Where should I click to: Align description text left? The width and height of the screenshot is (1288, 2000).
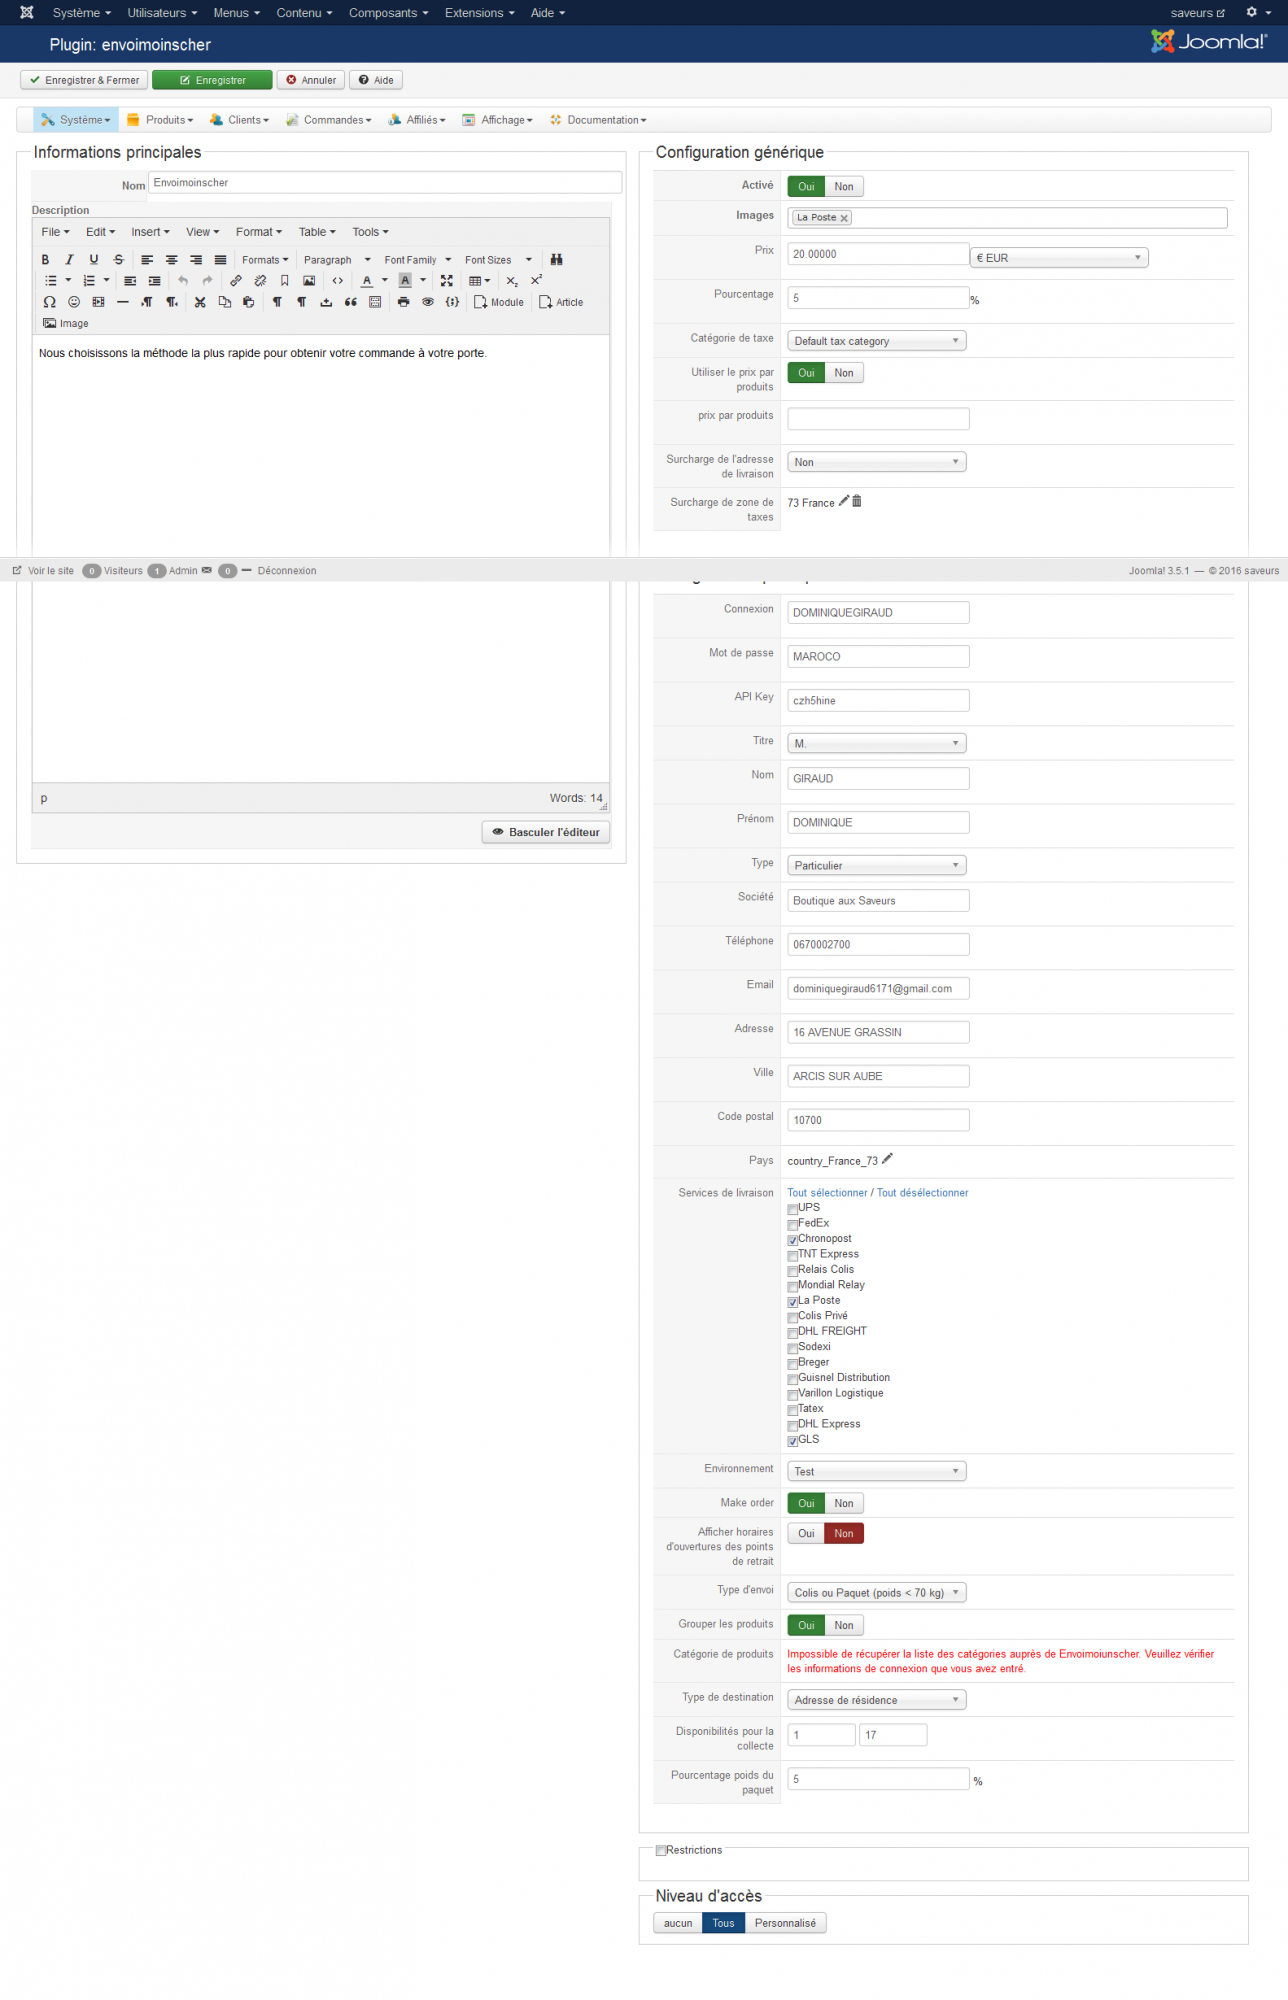click(x=147, y=260)
